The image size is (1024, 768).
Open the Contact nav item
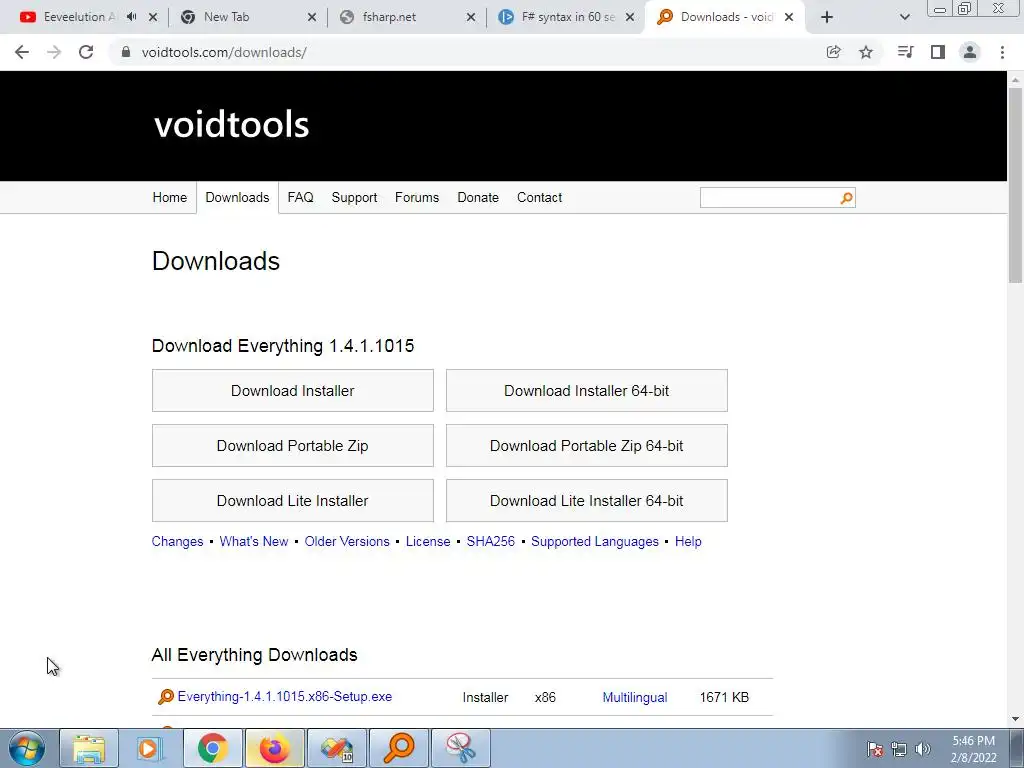[x=539, y=197]
